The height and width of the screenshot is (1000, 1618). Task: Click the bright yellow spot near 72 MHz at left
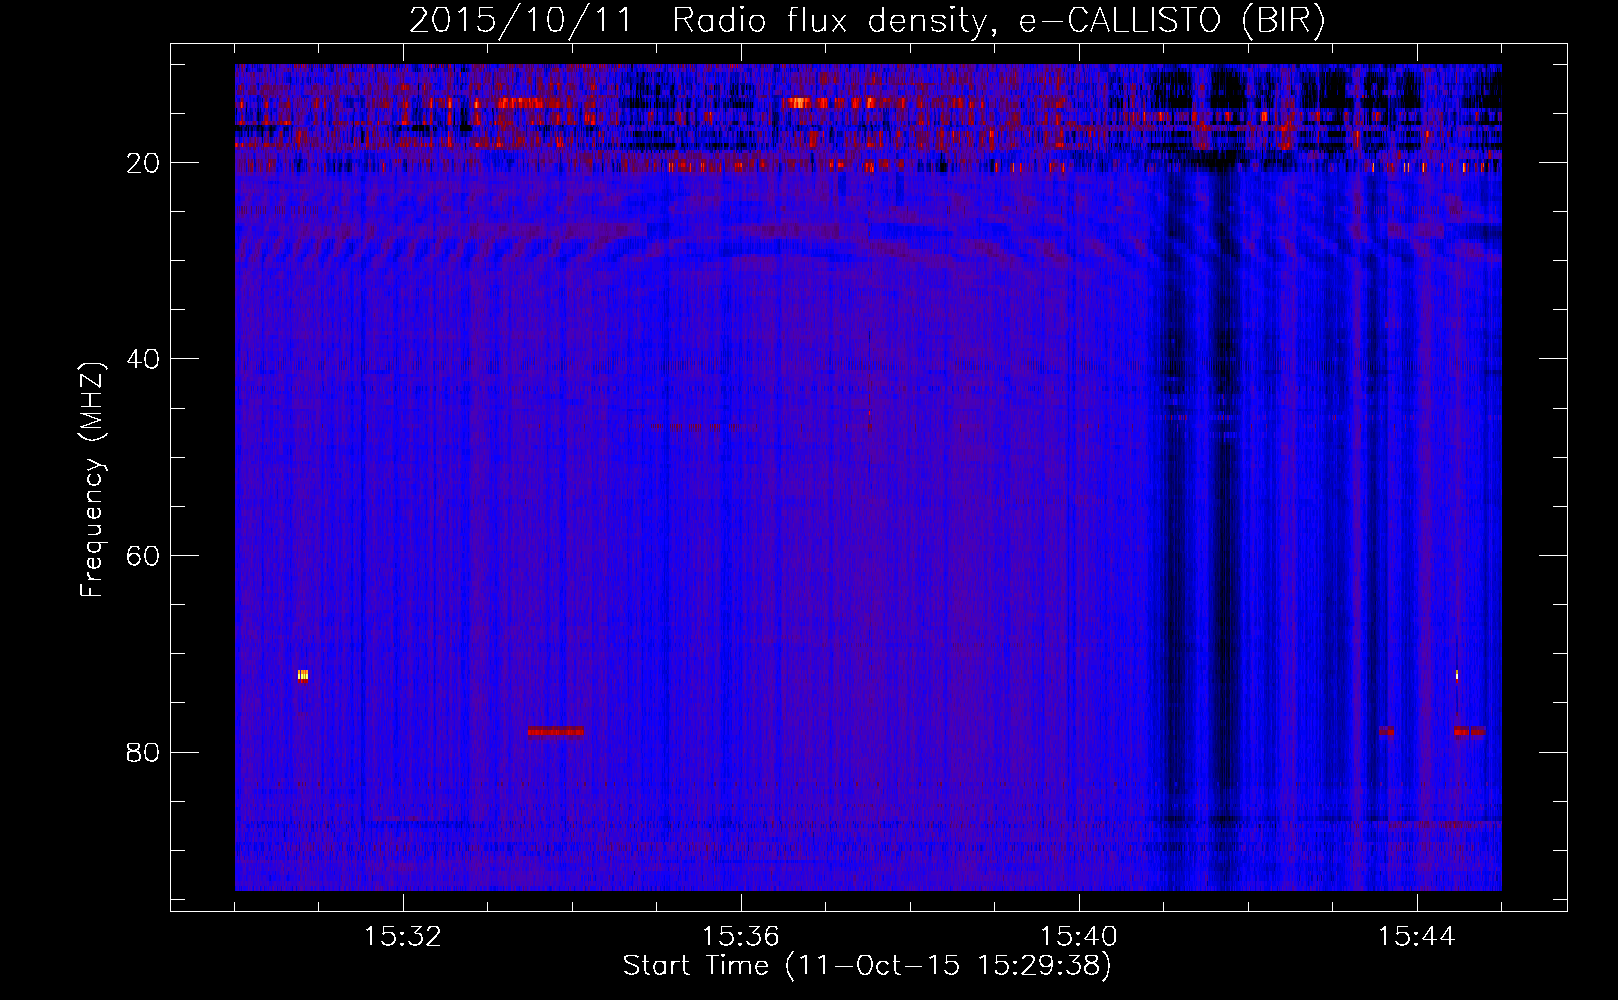303,676
